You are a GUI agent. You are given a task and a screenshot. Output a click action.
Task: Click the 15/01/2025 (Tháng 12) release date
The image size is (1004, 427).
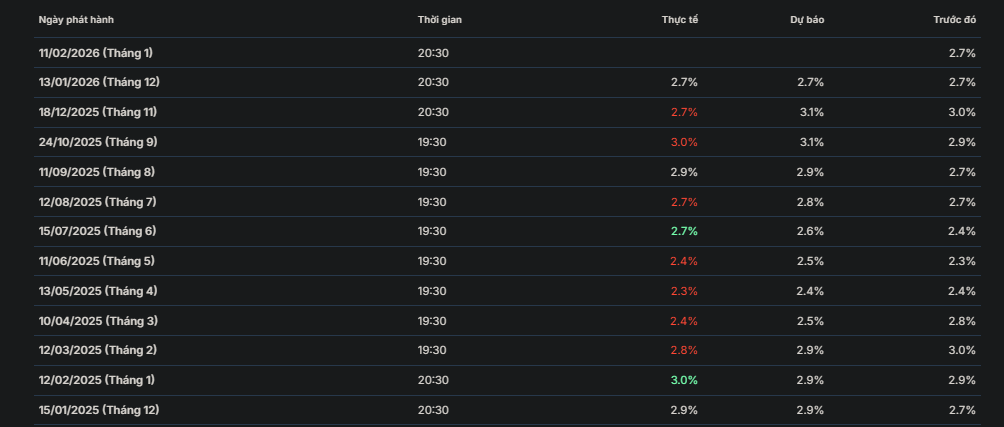[x=99, y=410]
